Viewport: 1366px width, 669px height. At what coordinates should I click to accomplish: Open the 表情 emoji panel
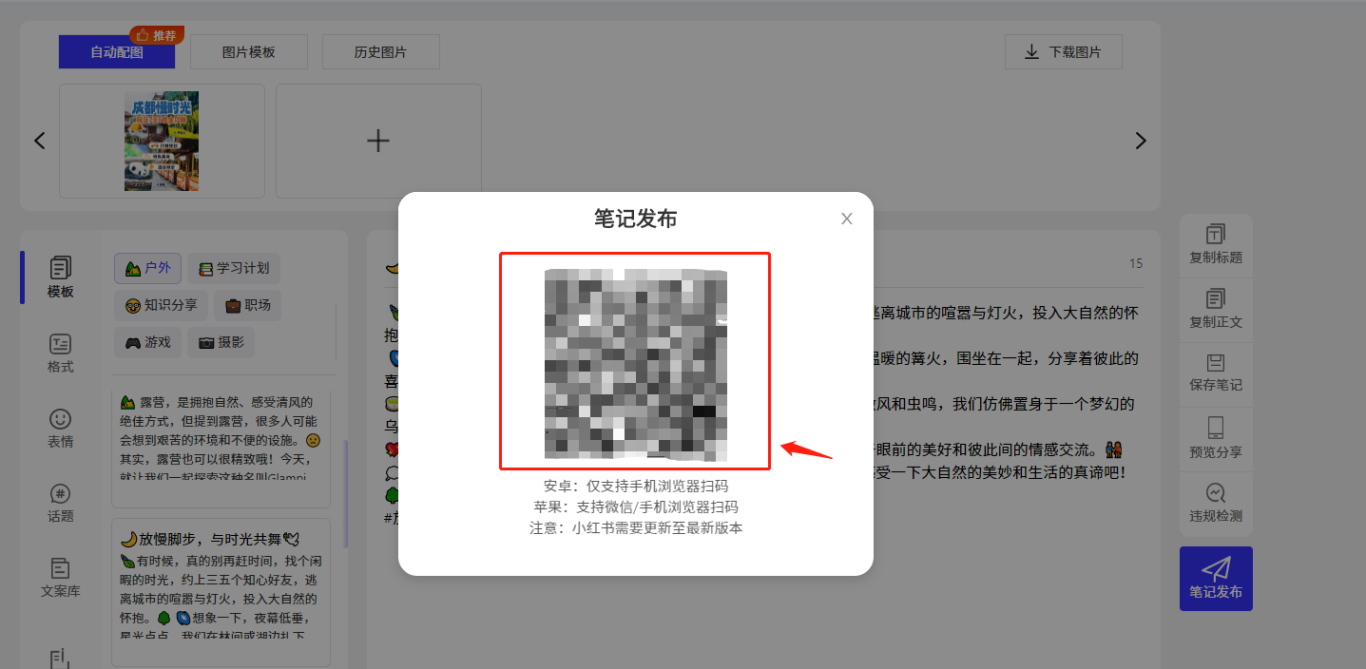pyautogui.click(x=60, y=428)
